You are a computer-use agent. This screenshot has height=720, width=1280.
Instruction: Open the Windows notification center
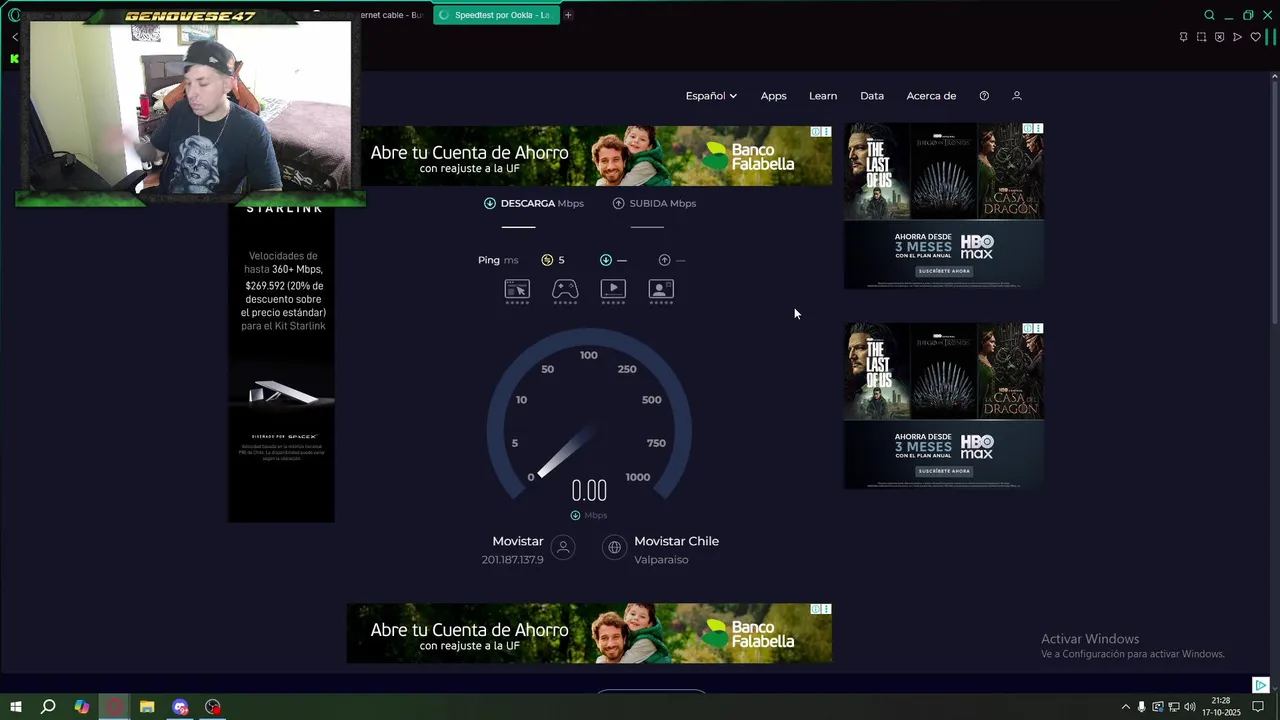tap(1258, 707)
